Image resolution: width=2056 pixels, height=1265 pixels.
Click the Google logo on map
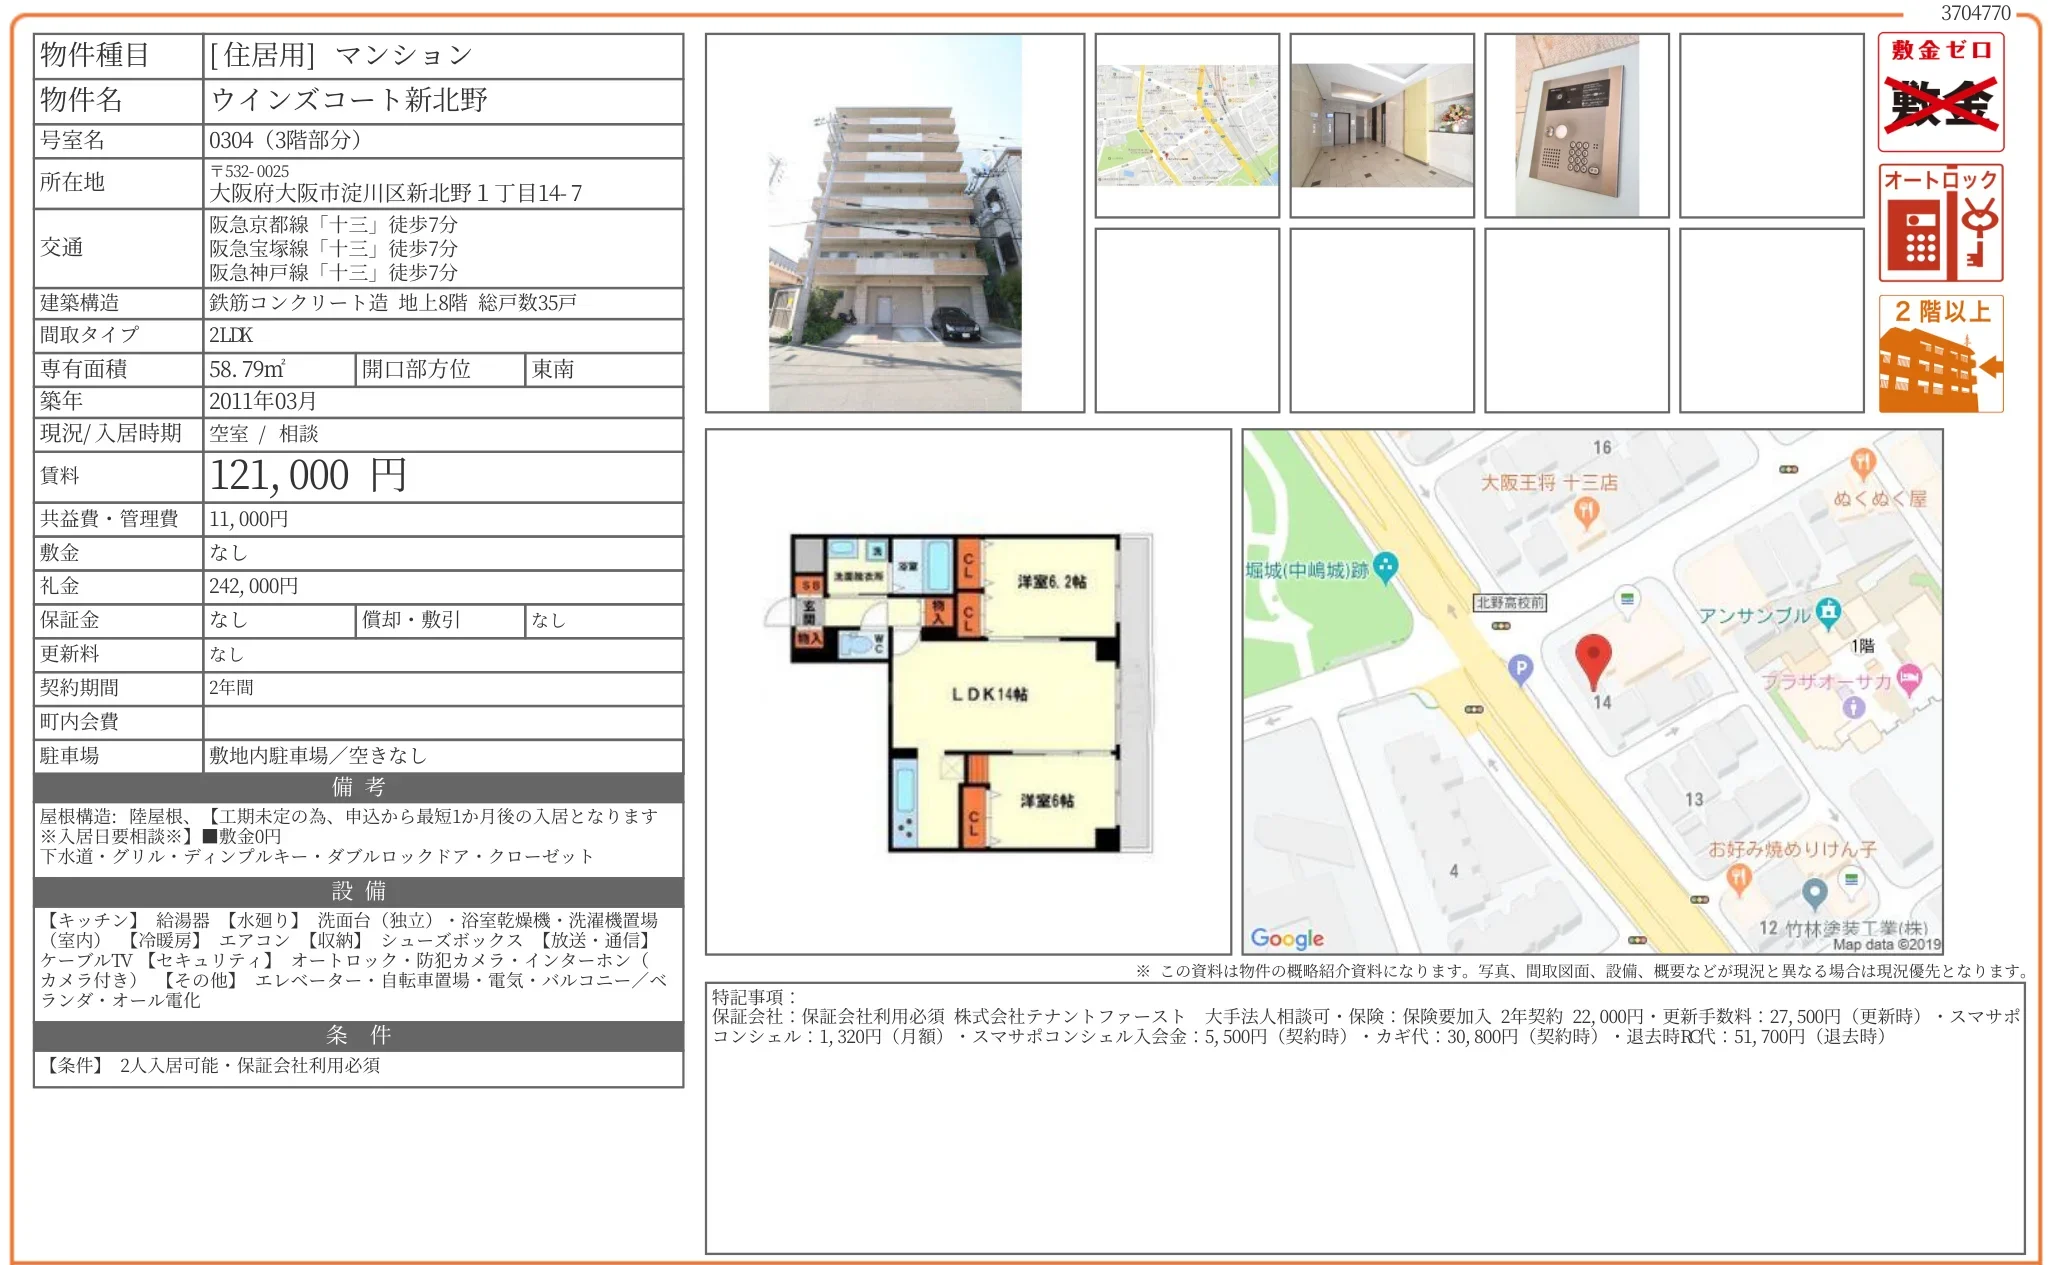coord(1286,937)
